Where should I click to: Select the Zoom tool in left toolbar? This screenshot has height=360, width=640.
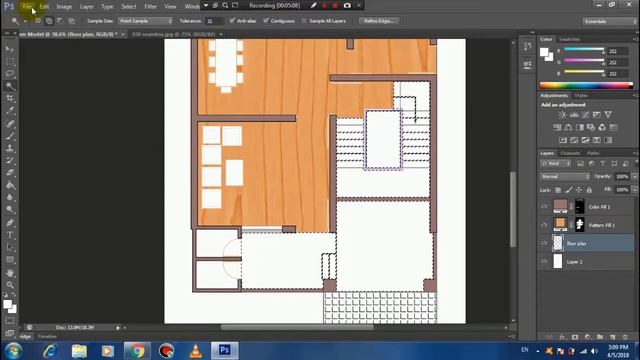pyautogui.click(x=10, y=285)
